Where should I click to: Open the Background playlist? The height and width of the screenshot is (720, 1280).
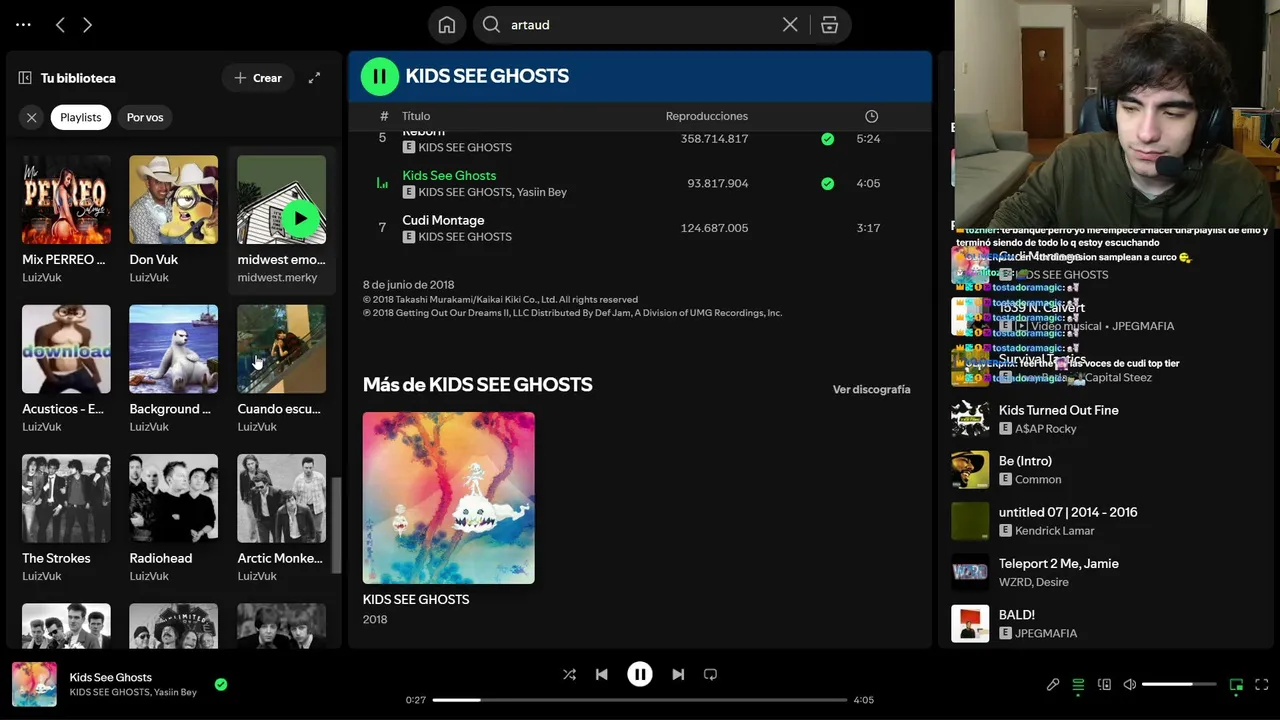point(173,369)
